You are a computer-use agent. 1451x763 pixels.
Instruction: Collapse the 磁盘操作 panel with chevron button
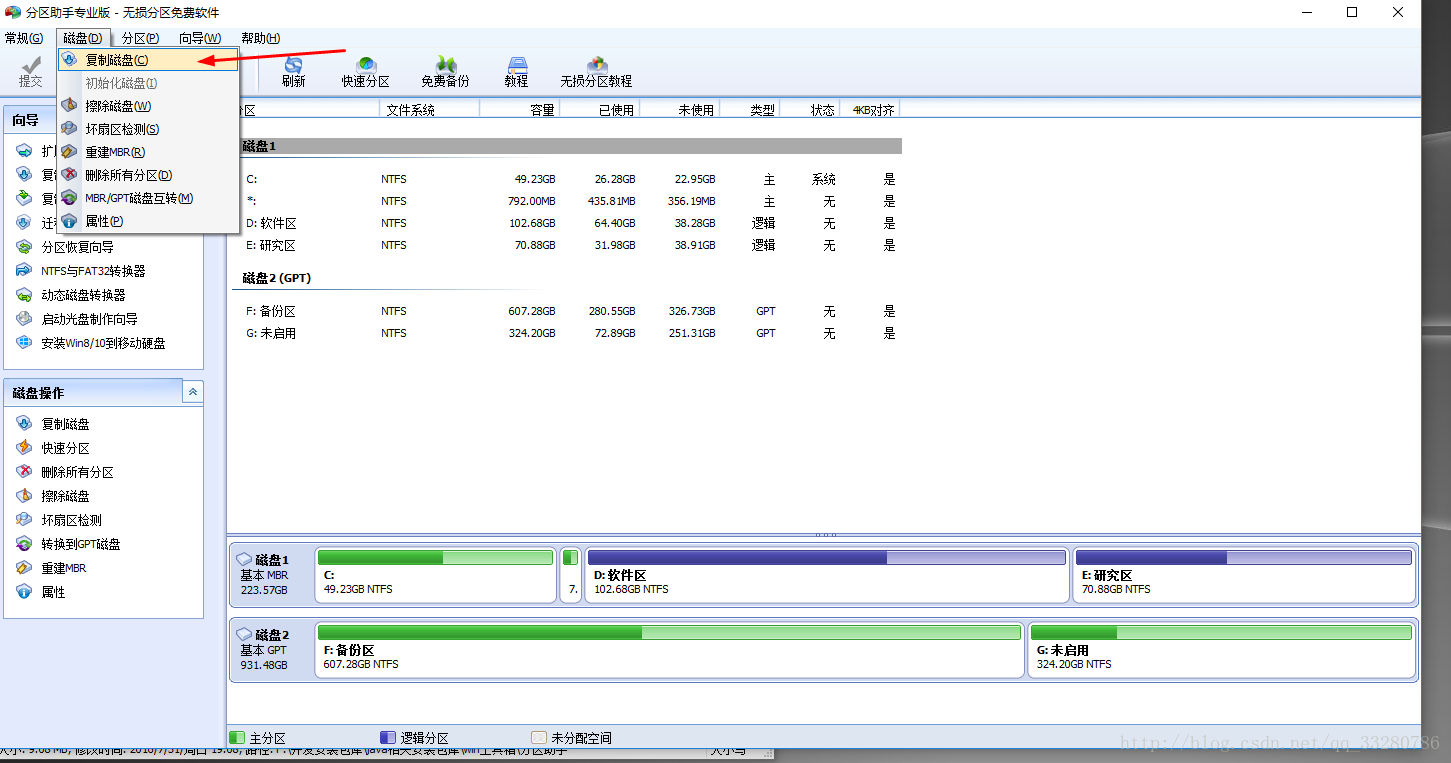pos(193,392)
